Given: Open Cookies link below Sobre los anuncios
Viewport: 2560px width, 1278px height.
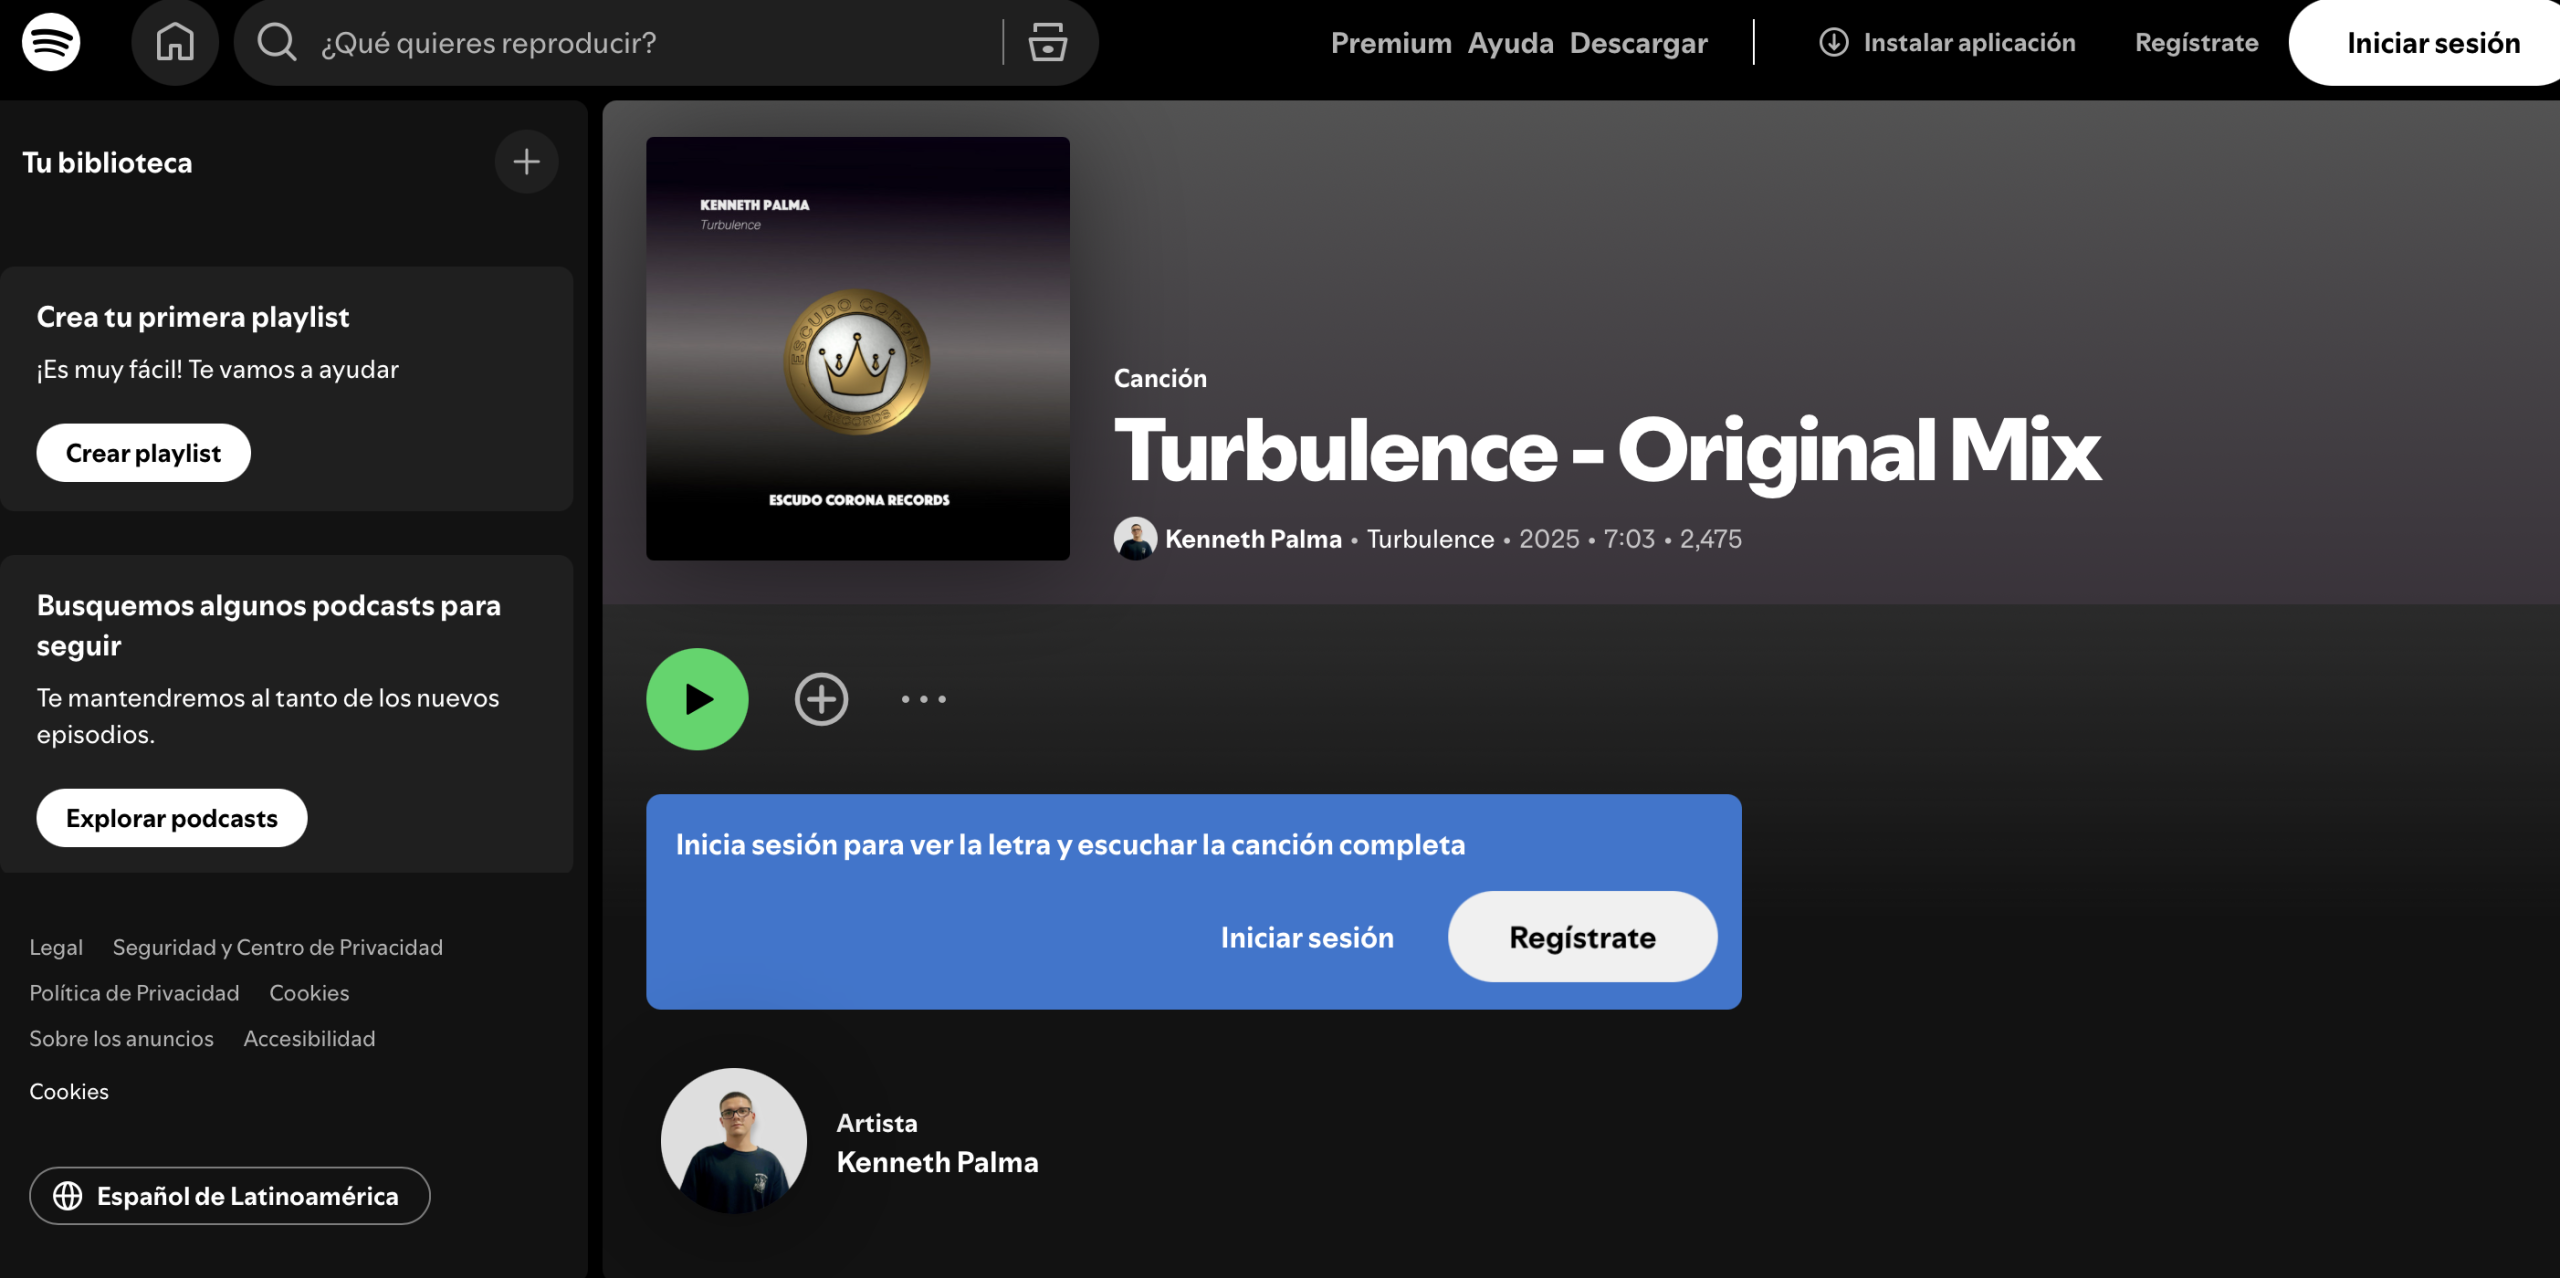Looking at the screenshot, I should 69,1091.
